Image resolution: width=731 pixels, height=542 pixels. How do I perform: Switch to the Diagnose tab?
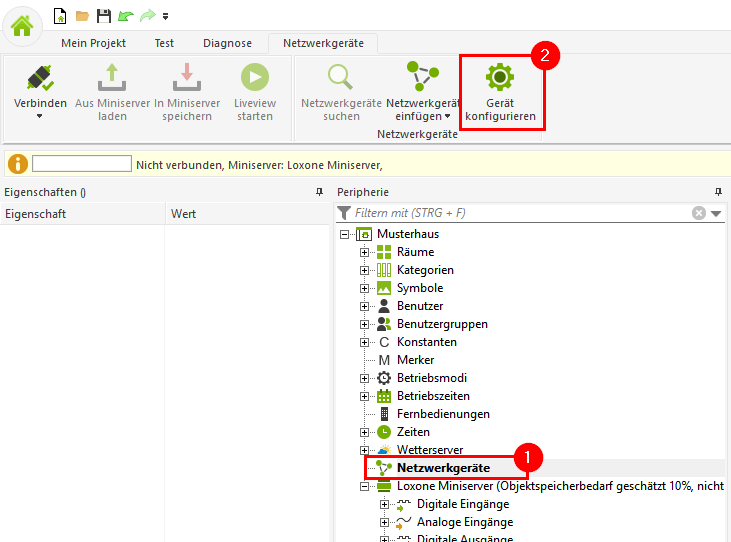(x=227, y=43)
